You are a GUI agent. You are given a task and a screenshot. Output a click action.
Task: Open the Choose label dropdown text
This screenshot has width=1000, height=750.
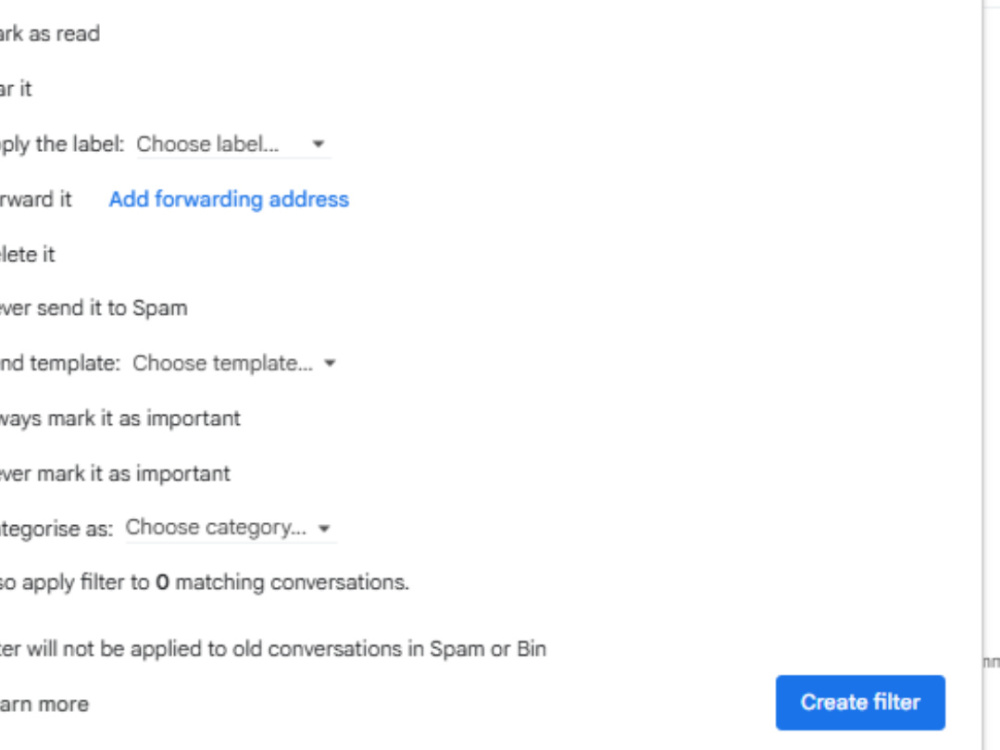pyautogui.click(x=208, y=144)
